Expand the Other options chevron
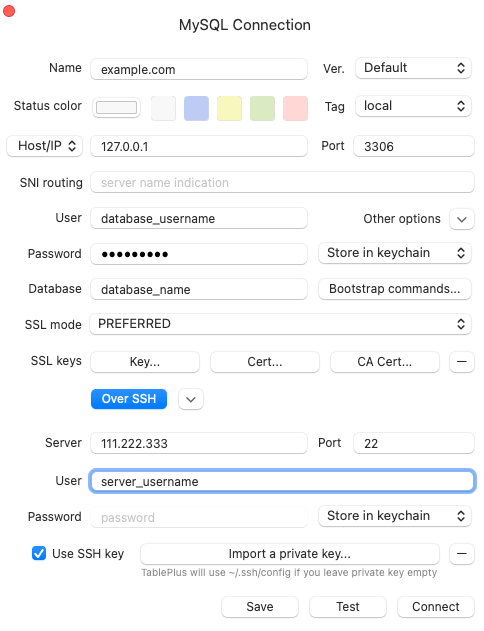 [462, 219]
